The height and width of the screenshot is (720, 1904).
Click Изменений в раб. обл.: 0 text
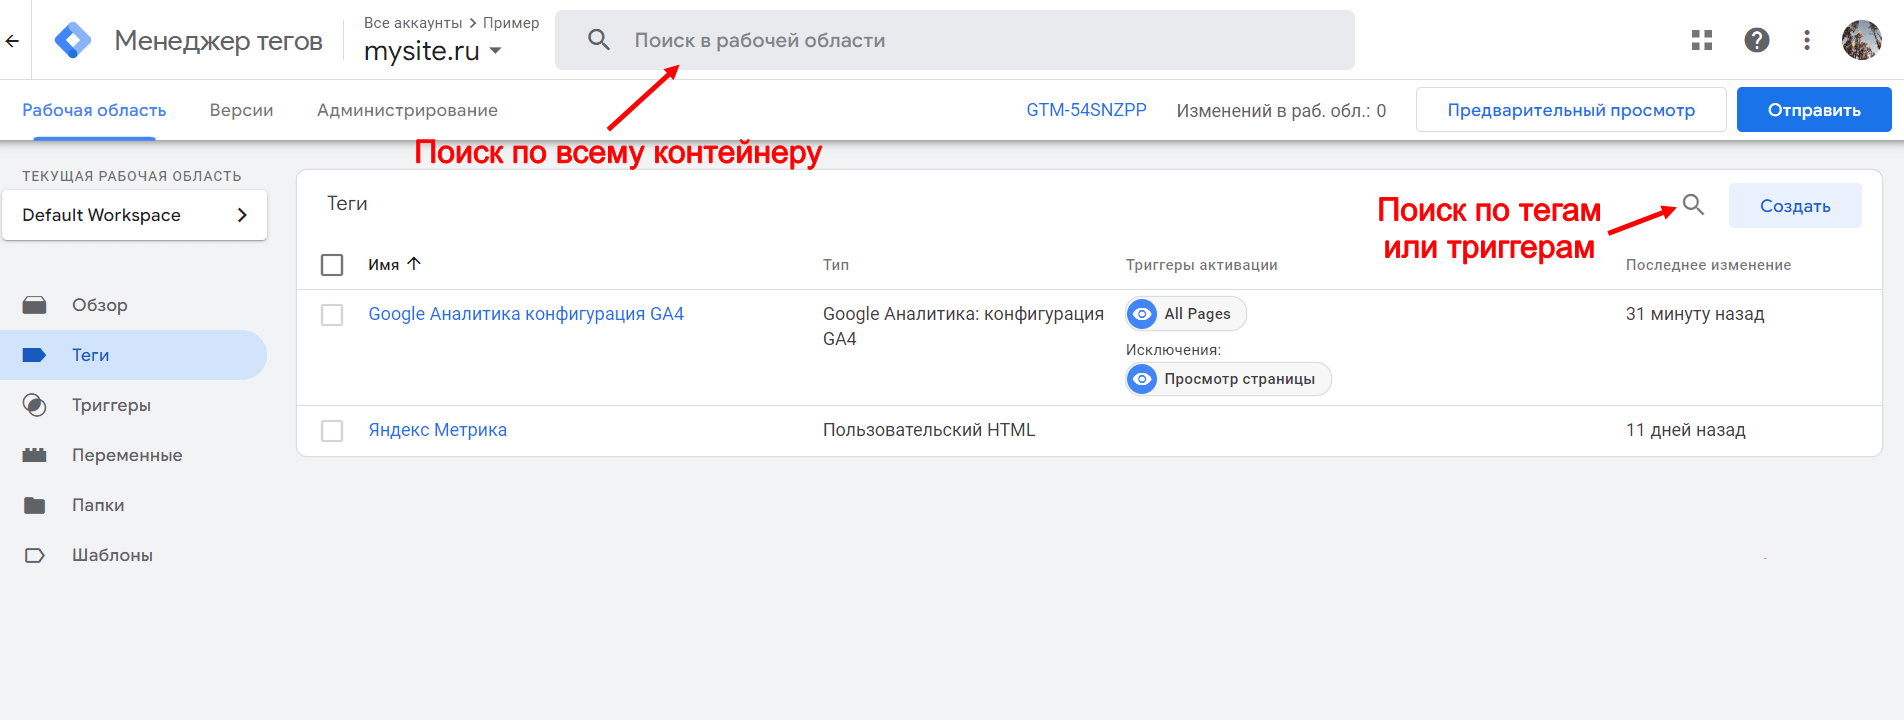(x=1281, y=110)
